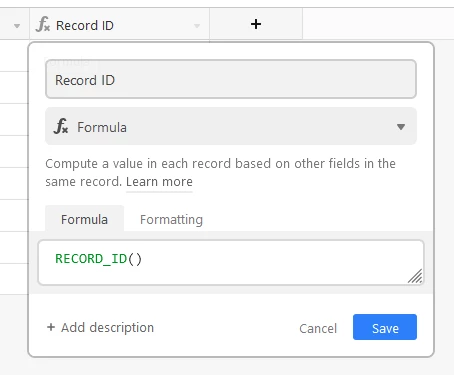Click the fx icon in Record ID column header

point(43,24)
